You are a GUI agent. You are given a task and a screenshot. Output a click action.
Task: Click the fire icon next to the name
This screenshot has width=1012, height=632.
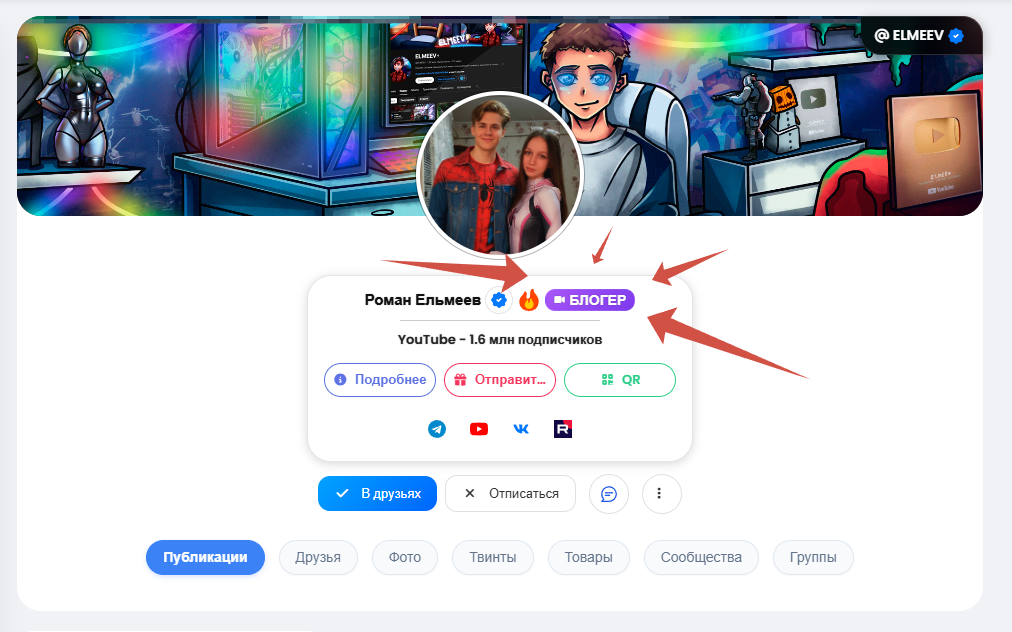click(x=529, y=300)
